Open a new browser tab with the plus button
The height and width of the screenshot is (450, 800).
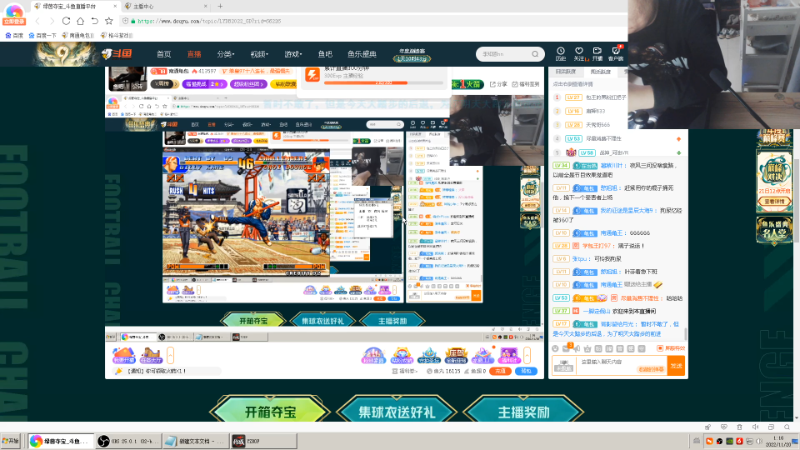[220, 6]
